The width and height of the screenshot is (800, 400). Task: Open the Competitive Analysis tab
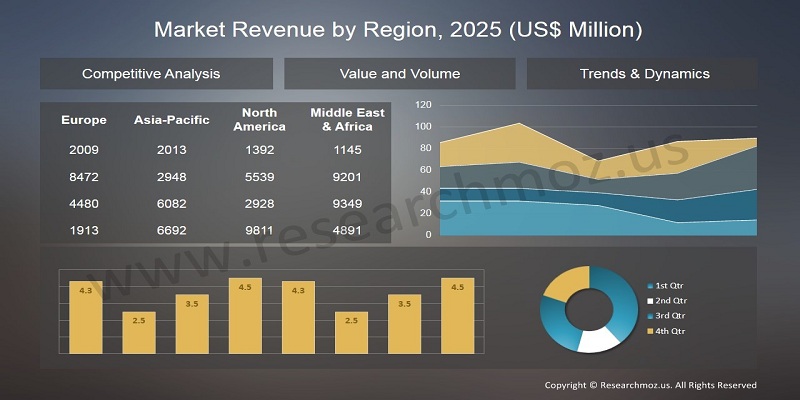click(x=151, y=73)
